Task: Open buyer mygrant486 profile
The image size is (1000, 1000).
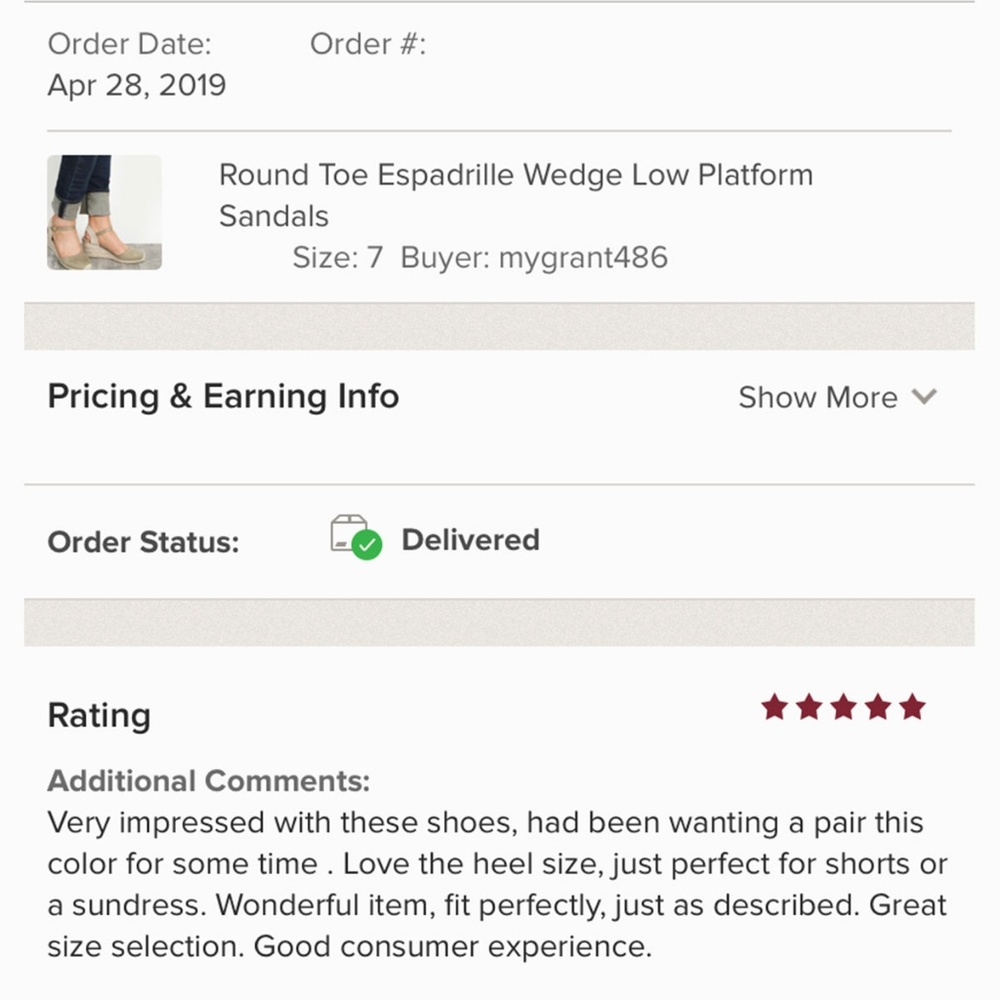Action: coord(583,257)
